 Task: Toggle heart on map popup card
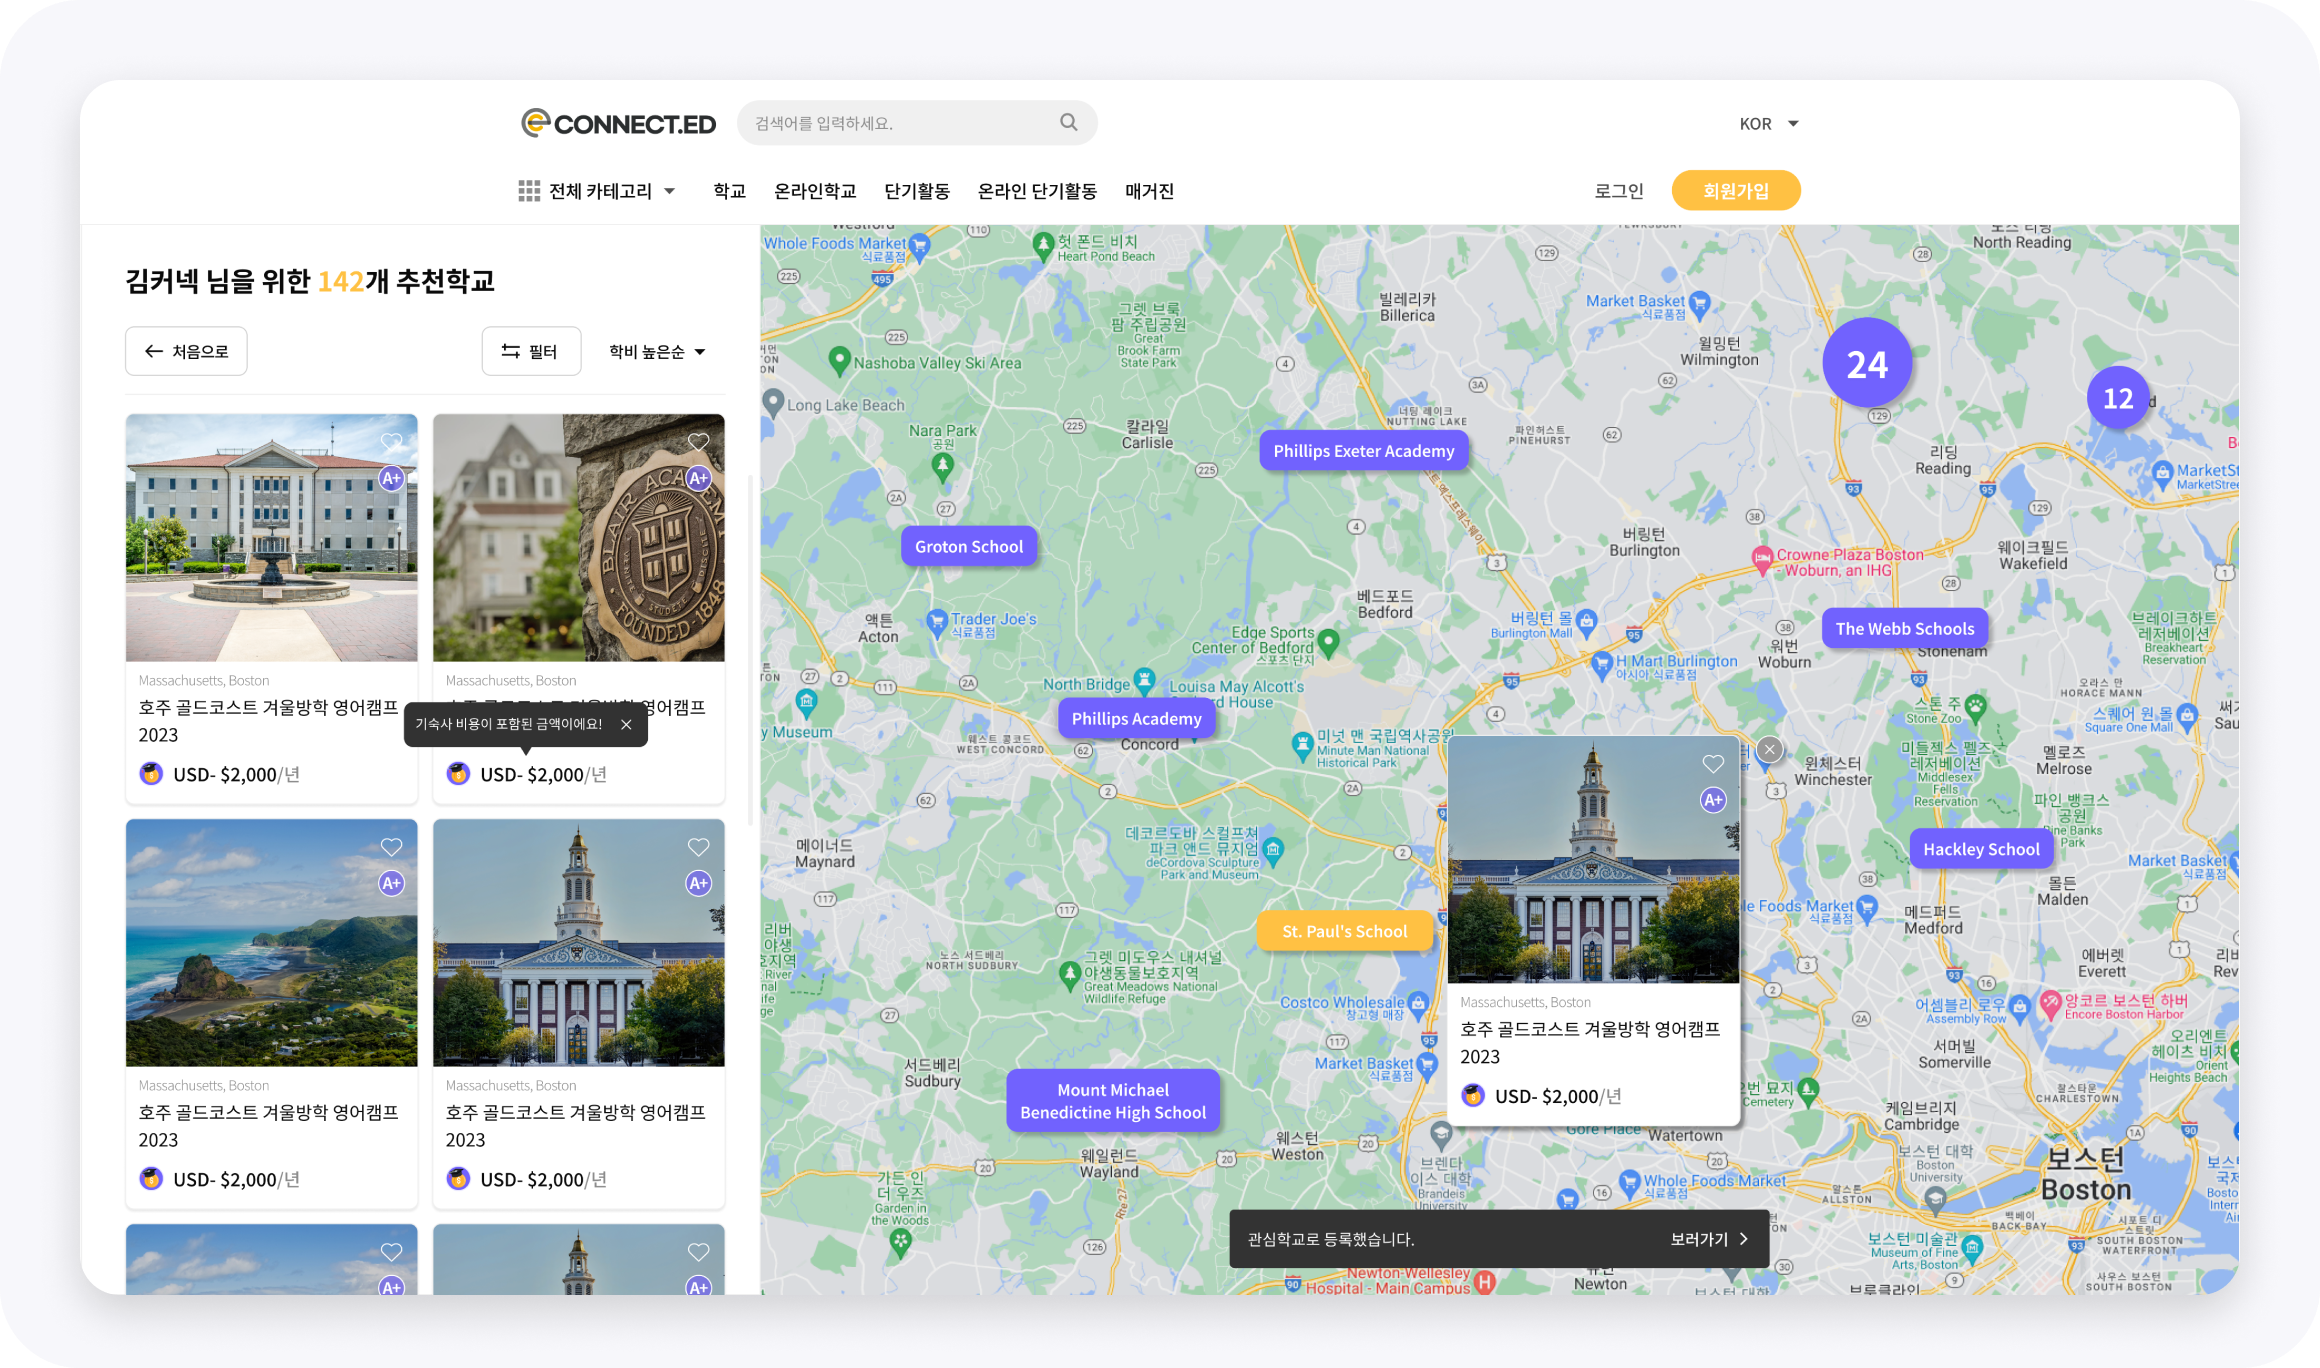click(x=1713, y=764)
